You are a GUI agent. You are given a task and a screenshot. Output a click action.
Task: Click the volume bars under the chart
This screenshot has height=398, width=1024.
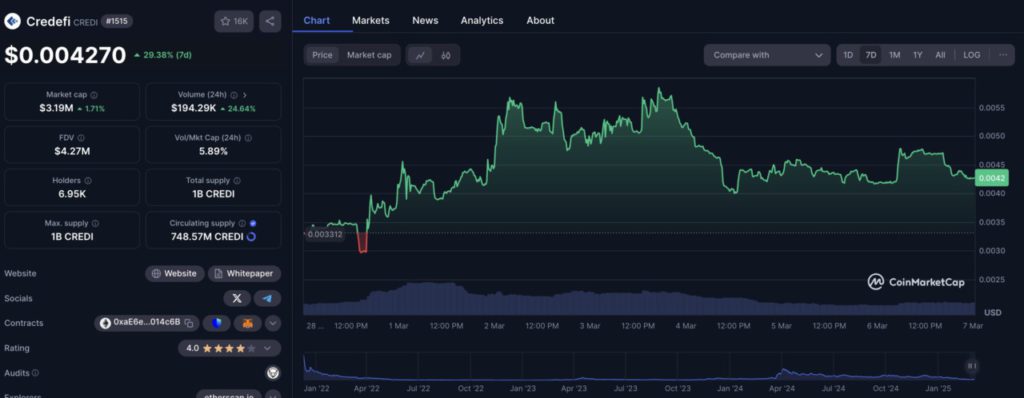coord(639,299)
